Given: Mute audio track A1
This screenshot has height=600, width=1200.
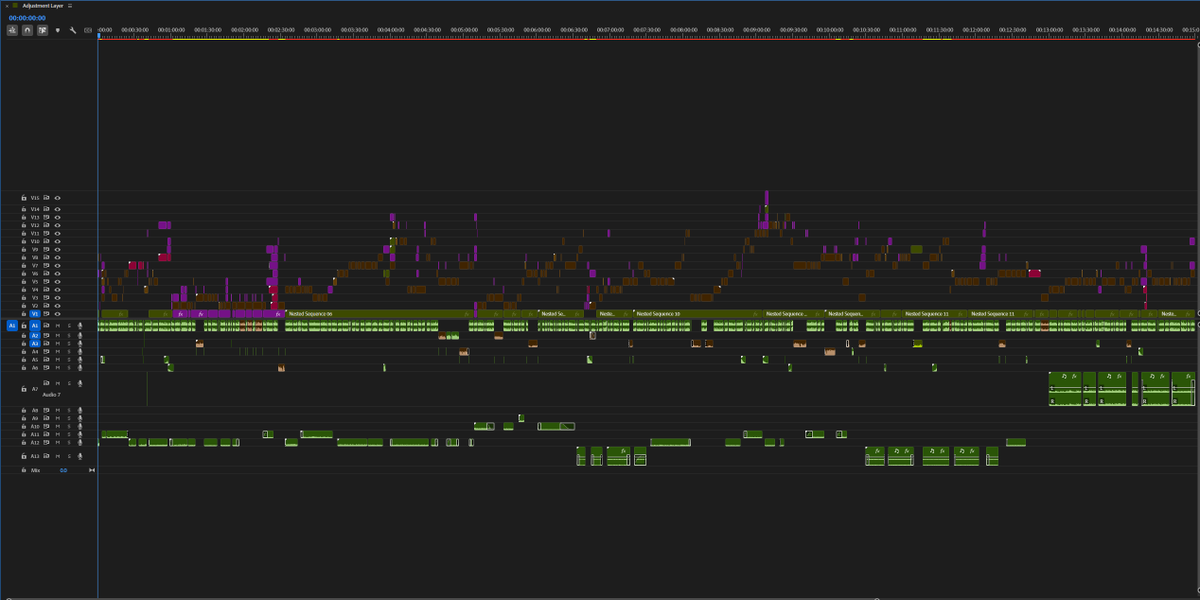Looking at the screenshot, I should (x=58, y=326).
